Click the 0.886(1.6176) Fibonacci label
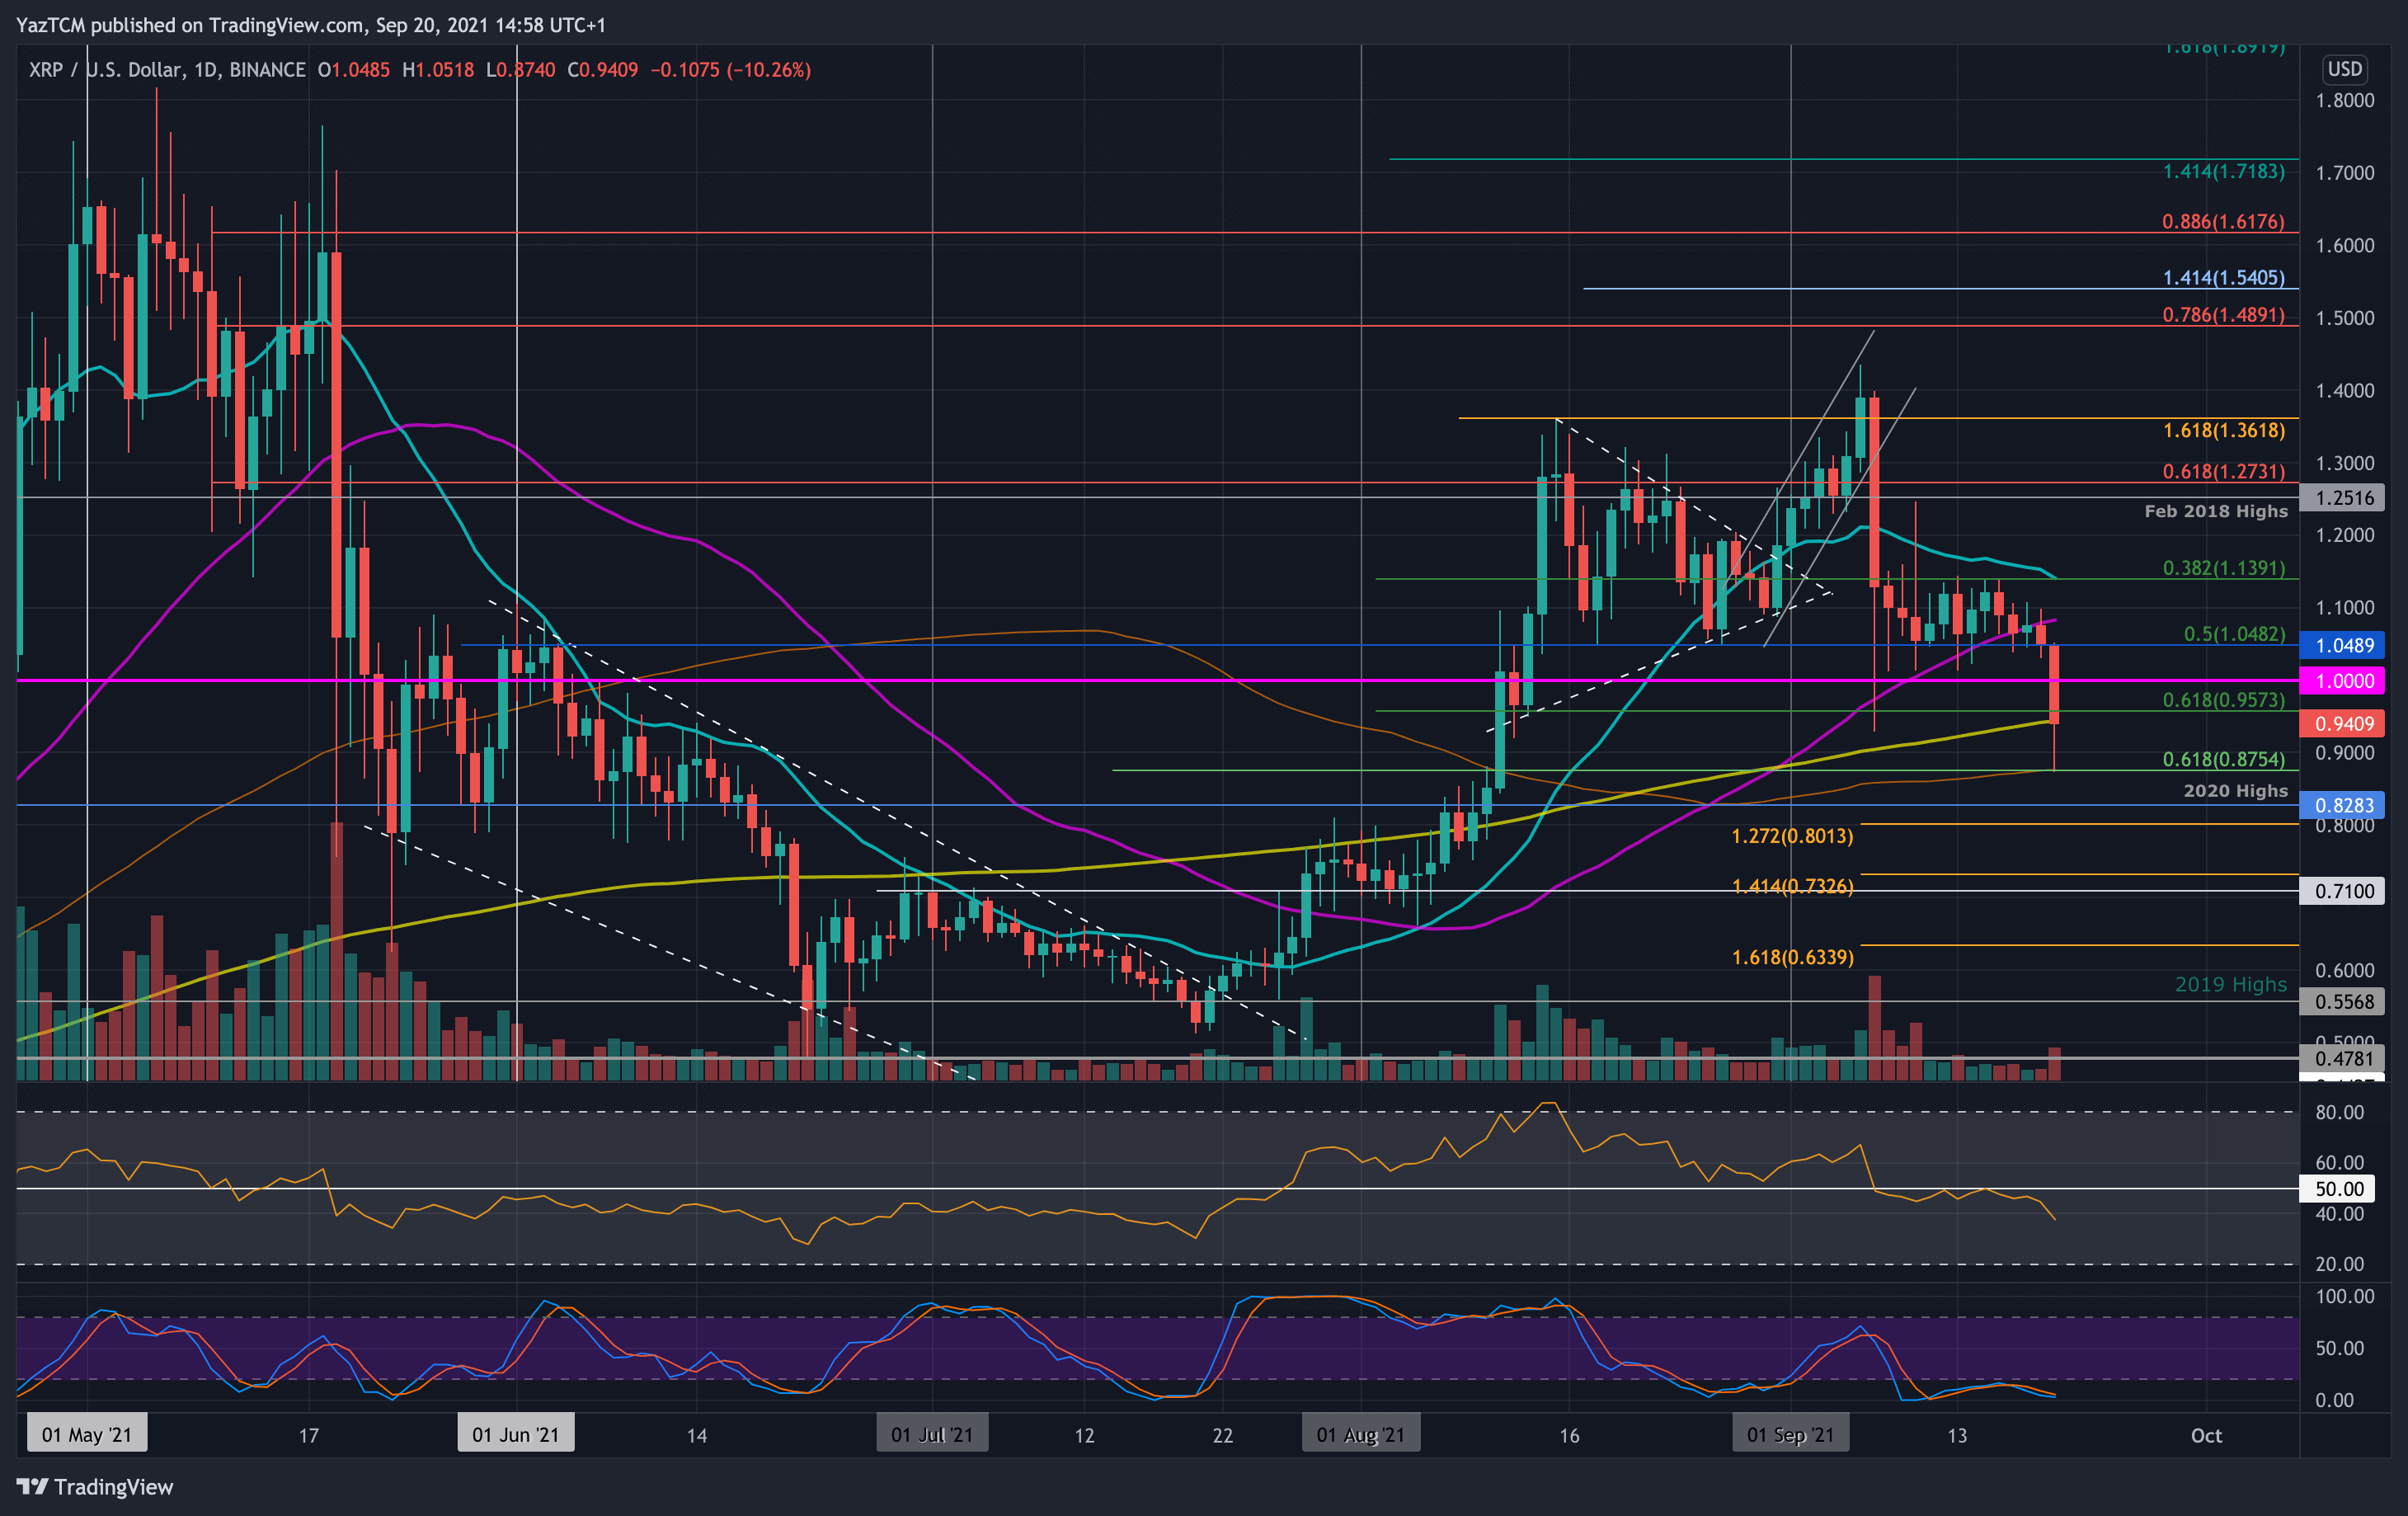This screenshot has height=1516, width=2408. (x=2224, y=222)
